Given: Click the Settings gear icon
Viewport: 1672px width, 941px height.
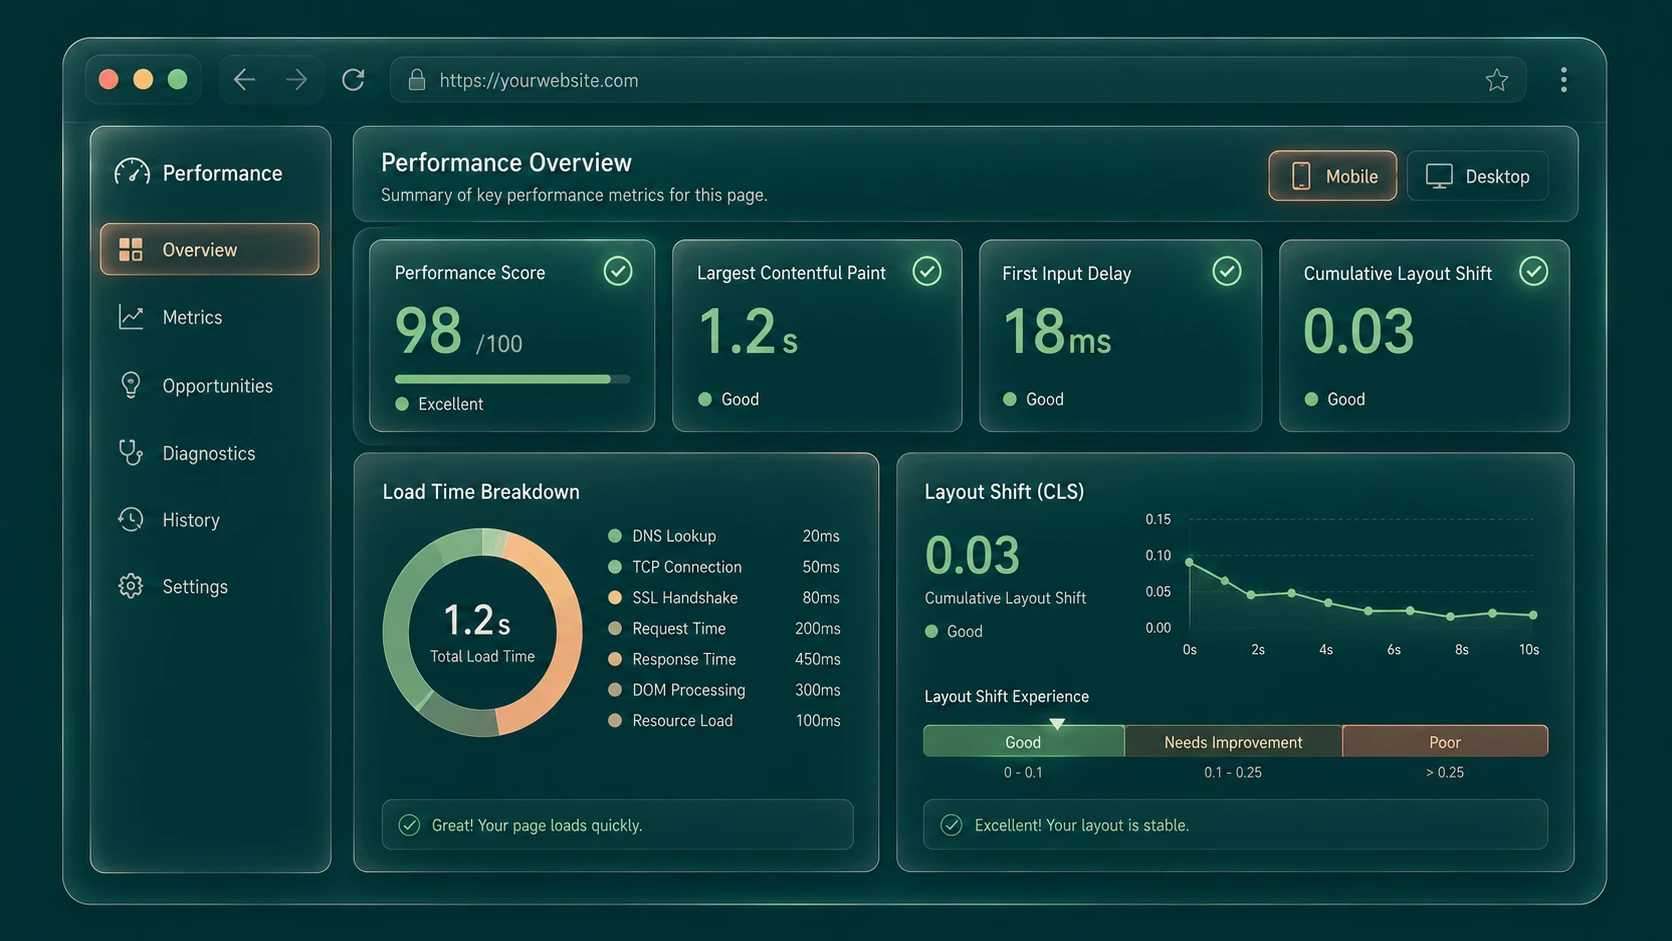Looking at the screenshot, I should [x=131, y=586].
